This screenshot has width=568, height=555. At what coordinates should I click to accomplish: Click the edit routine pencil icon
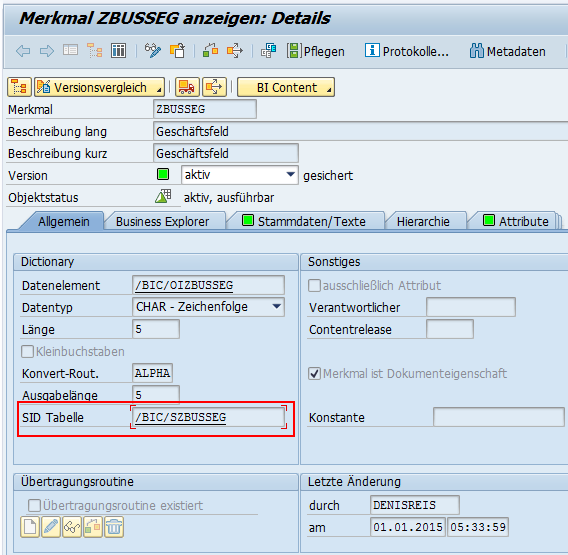pyautogui.click(x=51, y=527)
